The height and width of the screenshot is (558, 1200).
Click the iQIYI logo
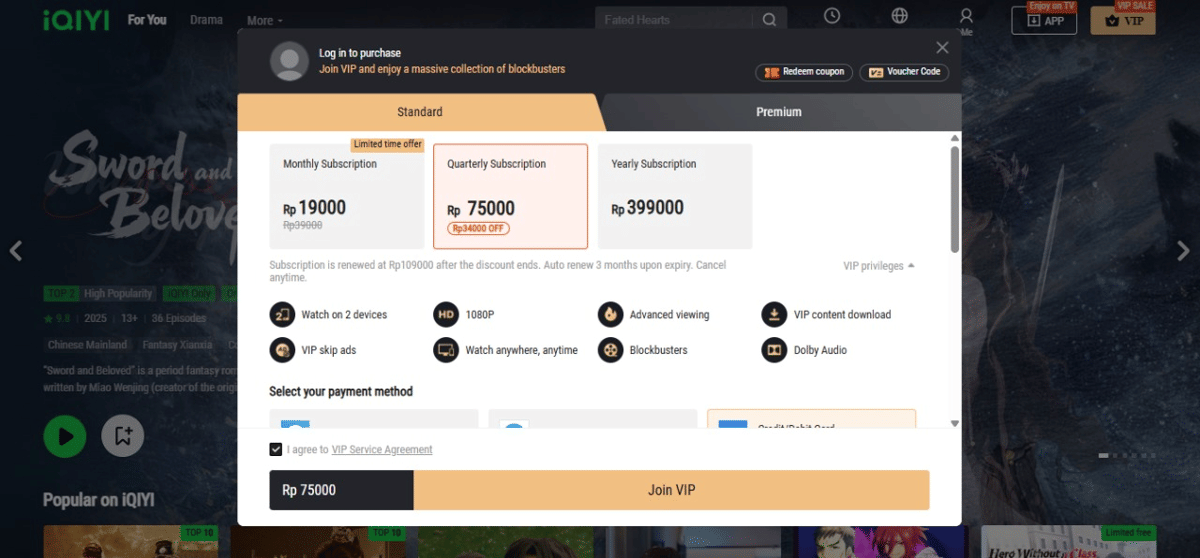click(x=76, y=20)
